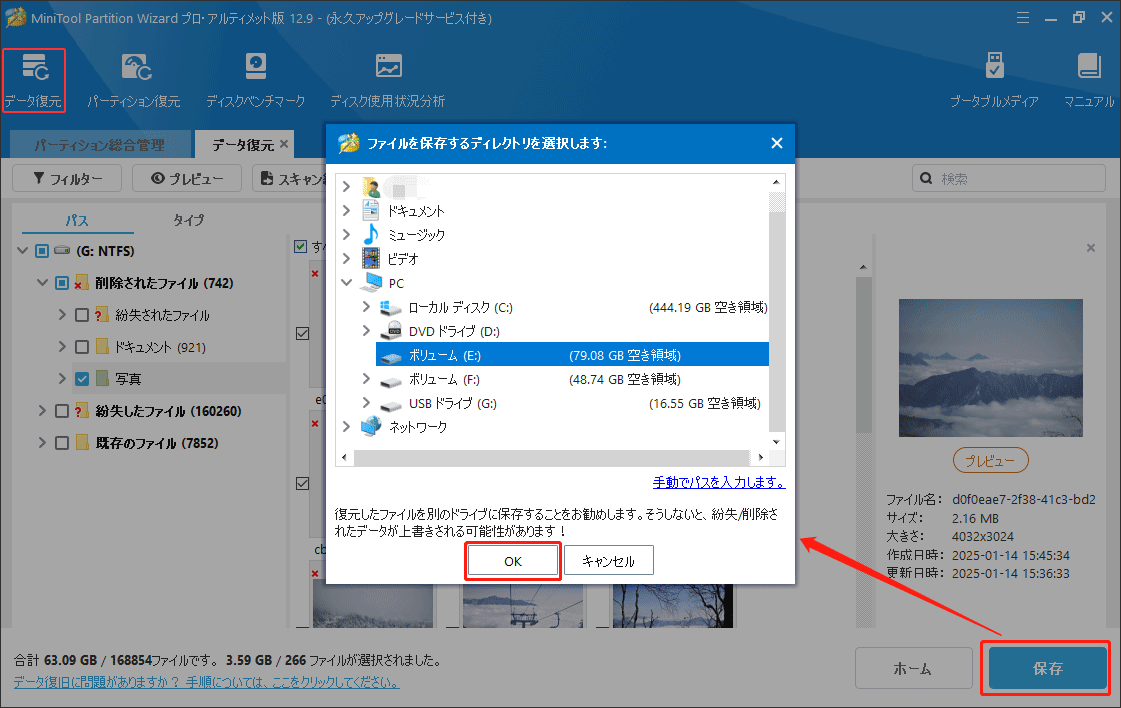Switch to パーティション総合管理 tab
The width and height of the screenshot is (1121, 708).
[100, 144]
